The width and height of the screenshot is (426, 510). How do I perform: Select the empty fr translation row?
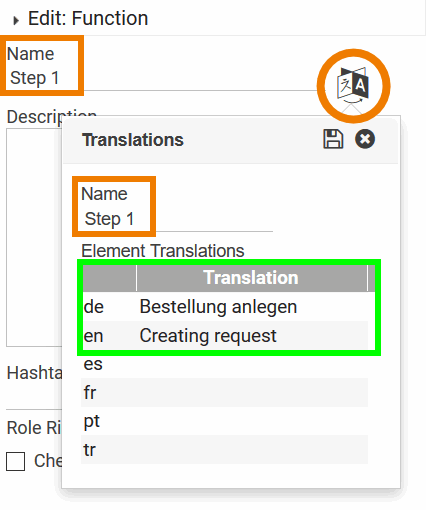pos(224,392)
